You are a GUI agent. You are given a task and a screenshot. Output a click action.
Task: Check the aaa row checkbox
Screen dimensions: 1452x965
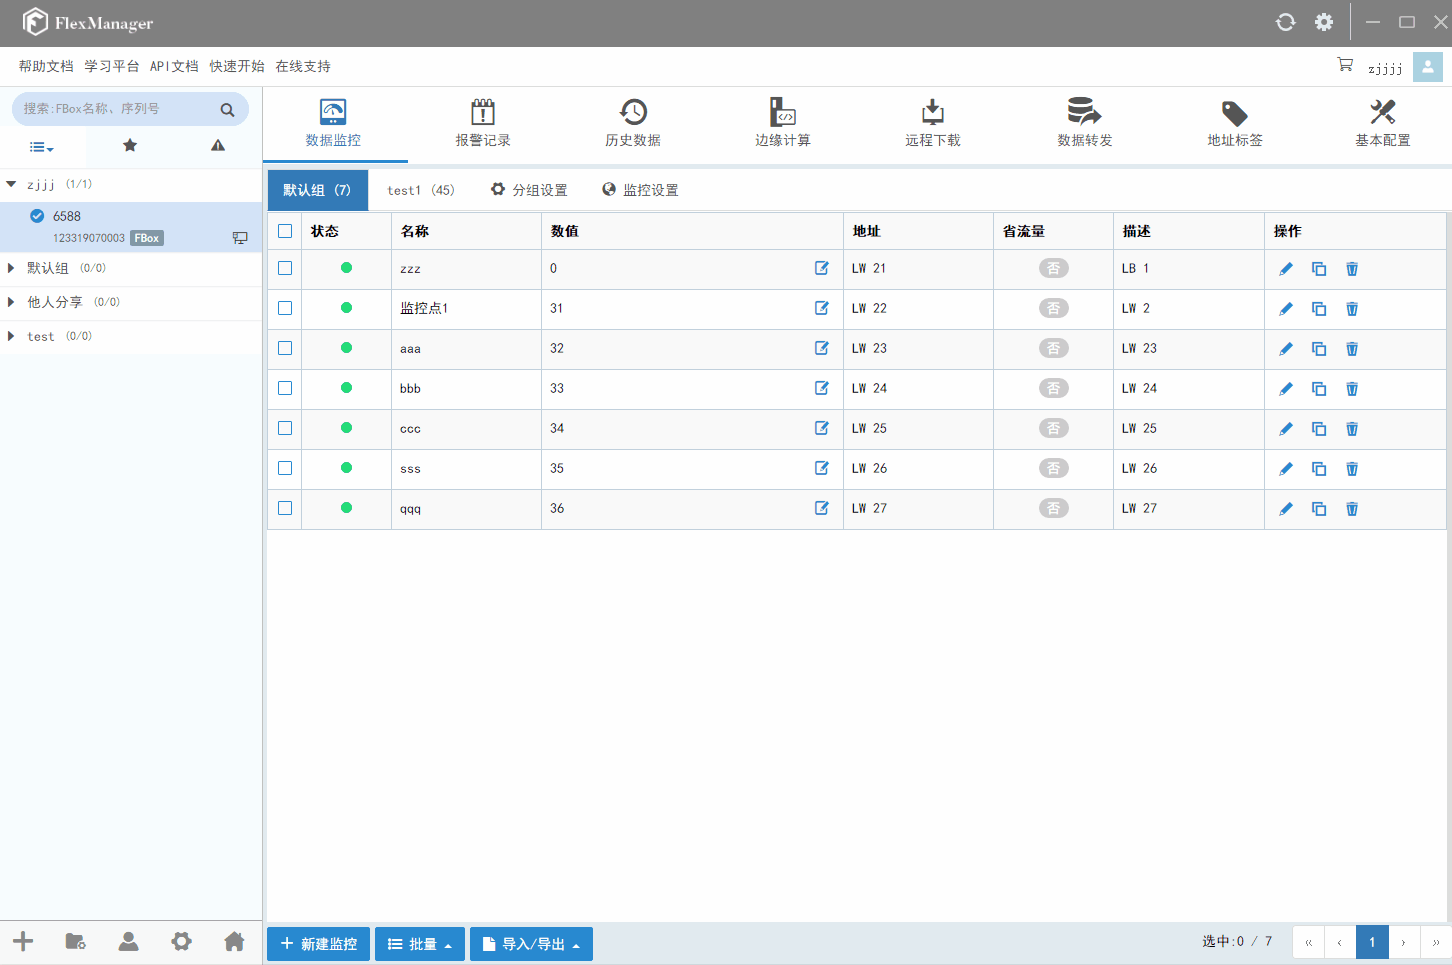coord(285,348)
